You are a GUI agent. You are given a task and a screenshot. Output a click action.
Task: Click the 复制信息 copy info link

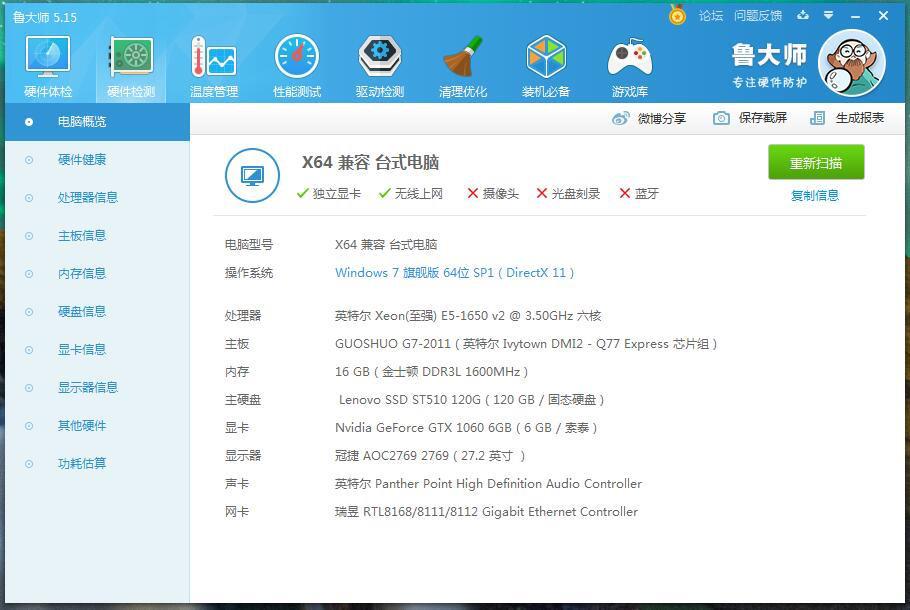pyautogui.click(x=815, y=196)
